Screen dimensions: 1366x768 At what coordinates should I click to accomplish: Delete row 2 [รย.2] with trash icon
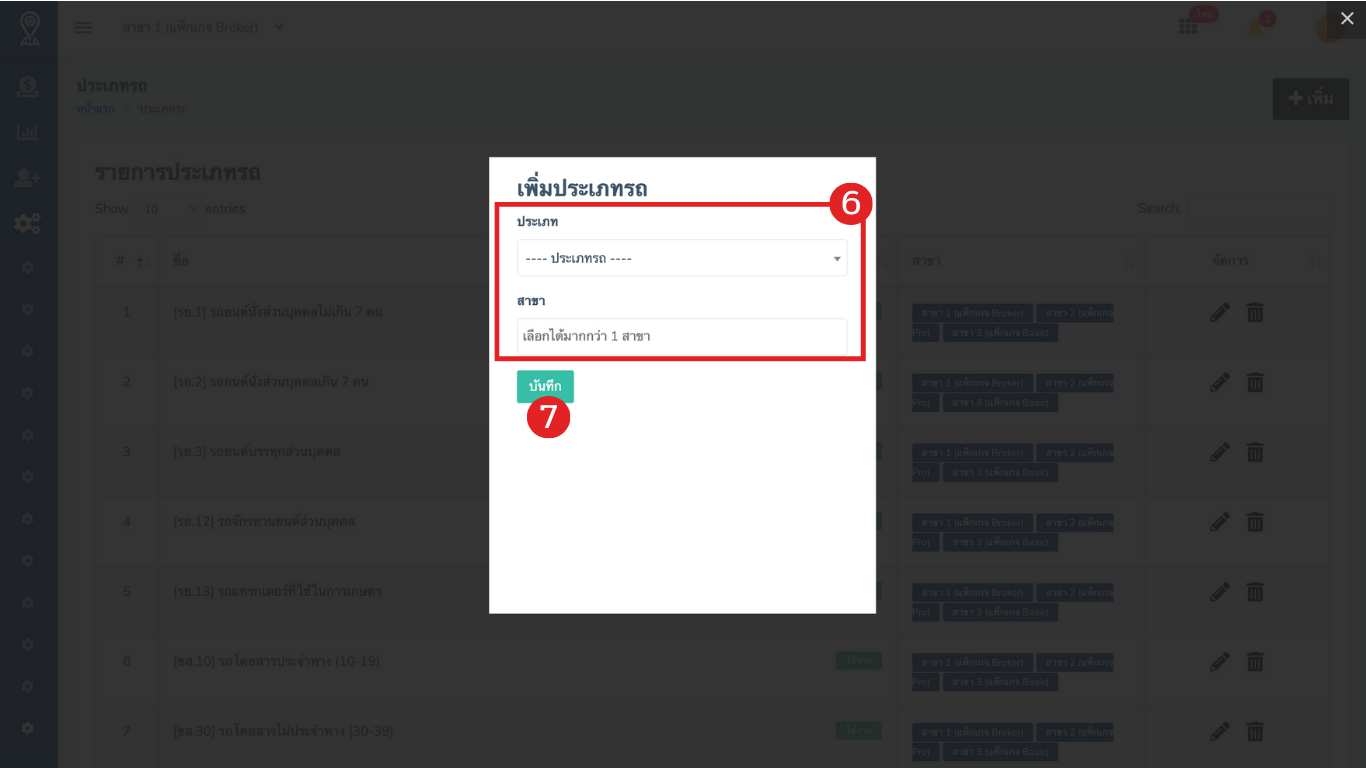(x=1255, y=382)
